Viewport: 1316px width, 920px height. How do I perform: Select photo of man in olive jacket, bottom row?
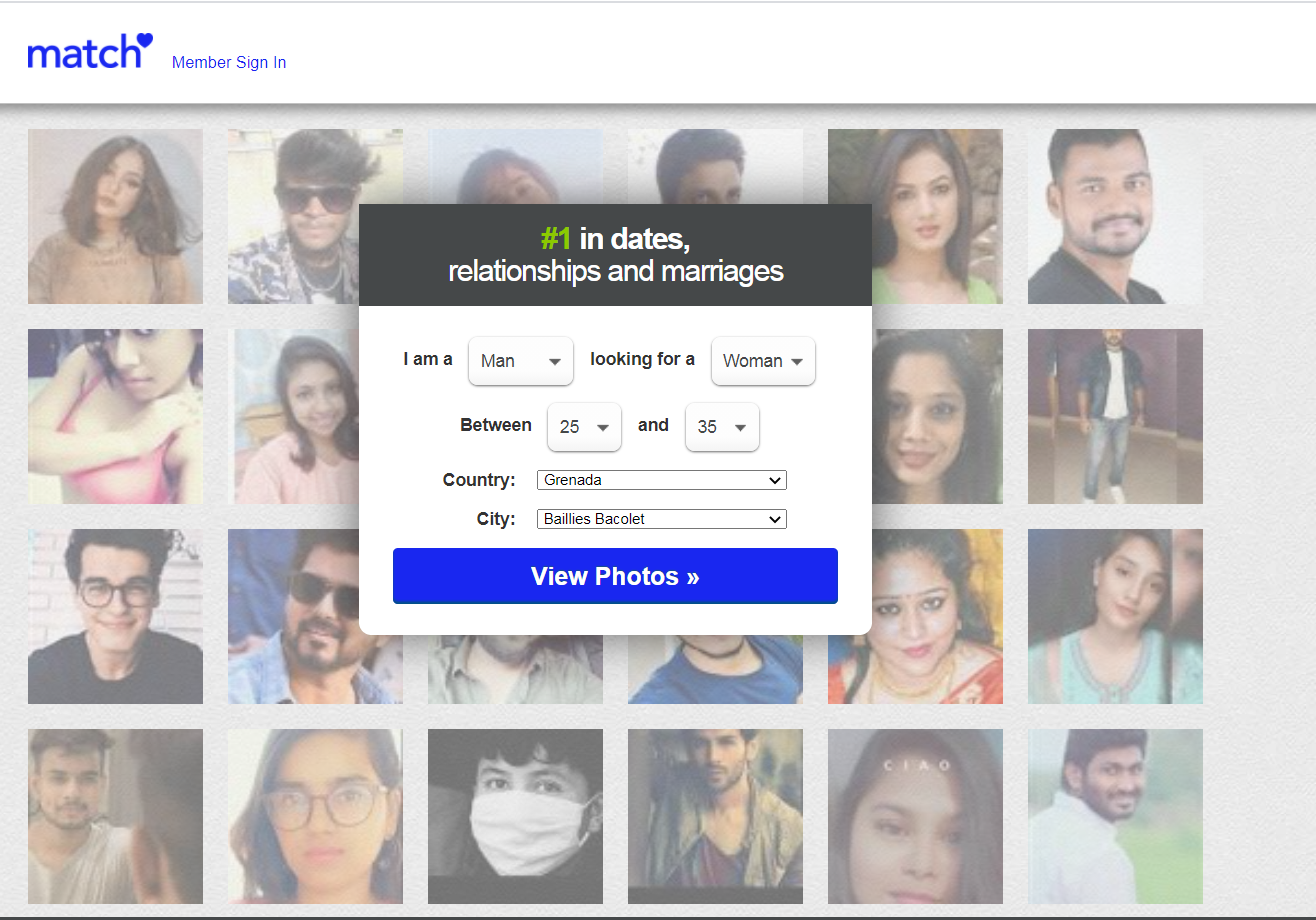pos(715,816)
